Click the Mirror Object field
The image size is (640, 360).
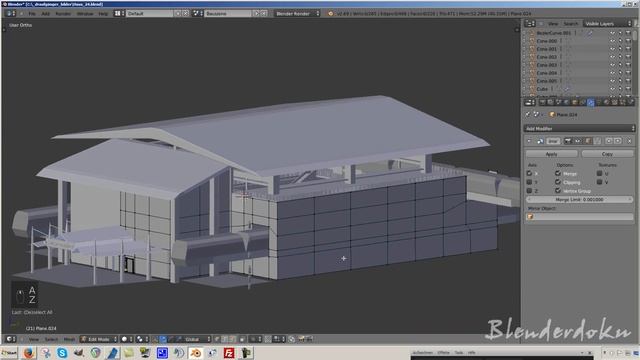579,217
